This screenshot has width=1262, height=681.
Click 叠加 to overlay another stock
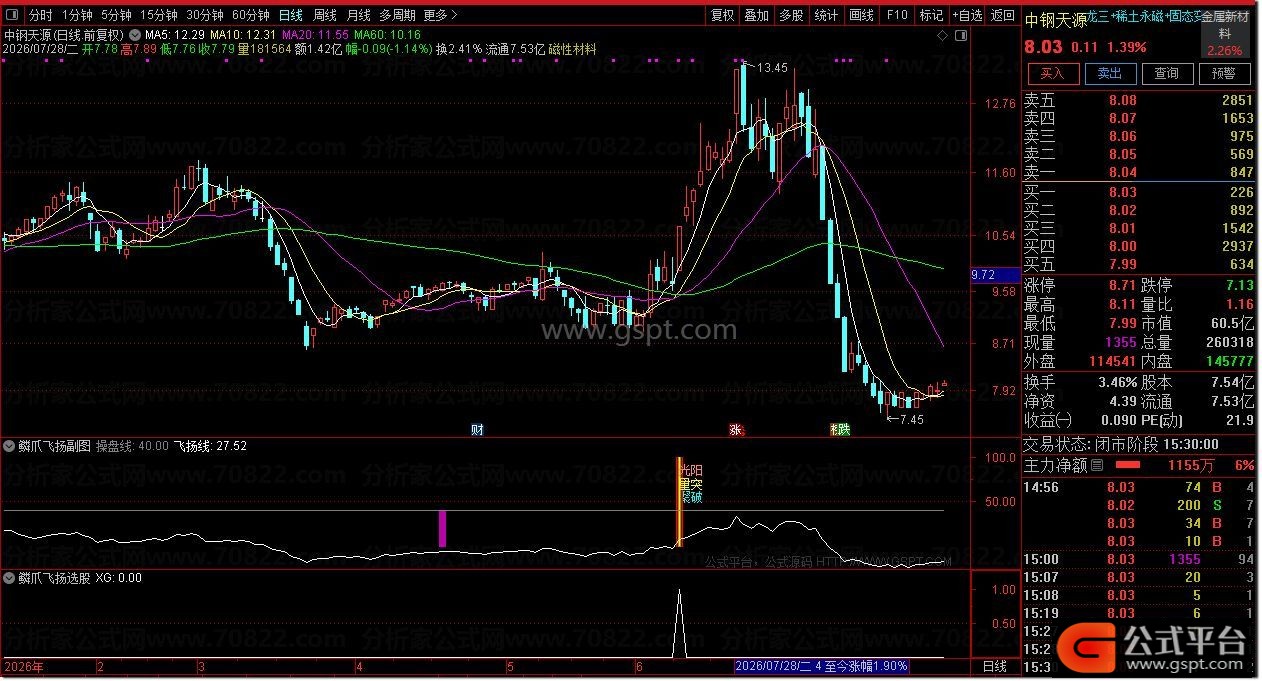757,15
